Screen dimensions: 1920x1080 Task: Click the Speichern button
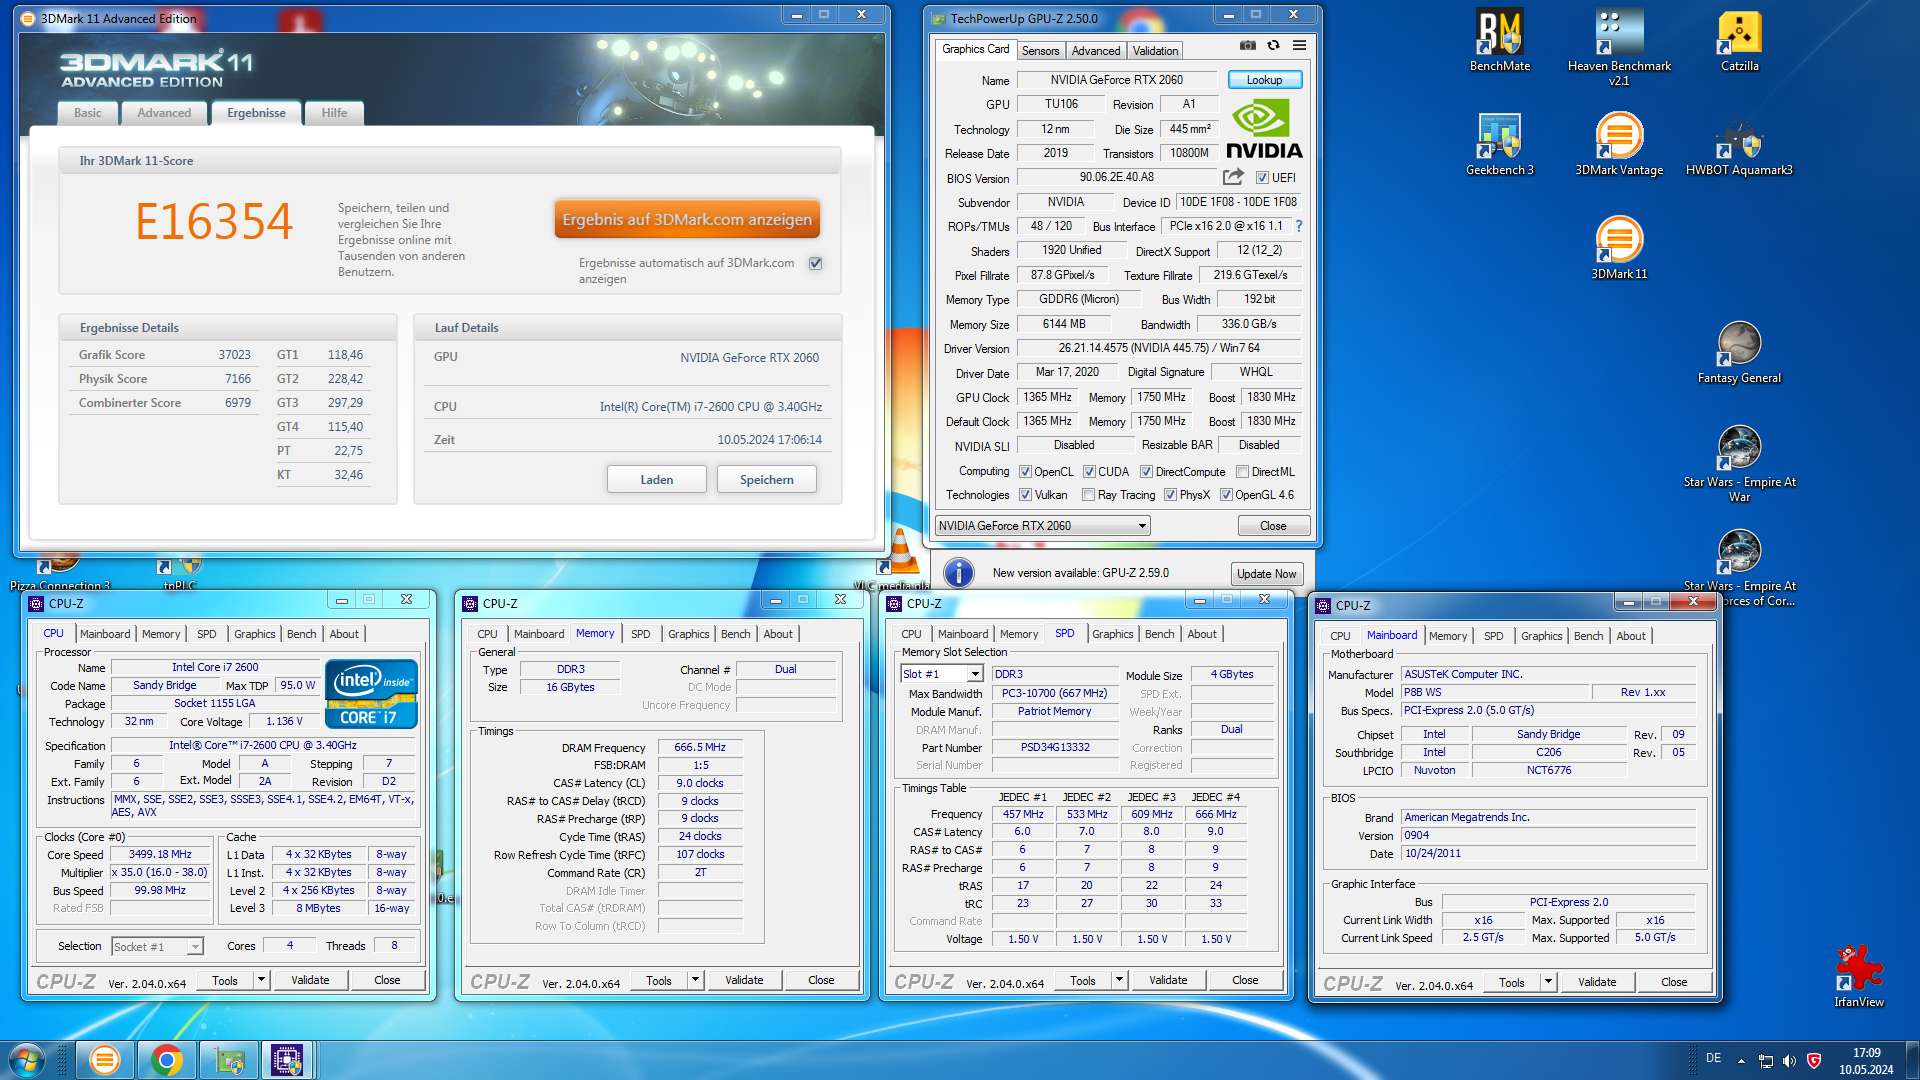tap(766, 480)
